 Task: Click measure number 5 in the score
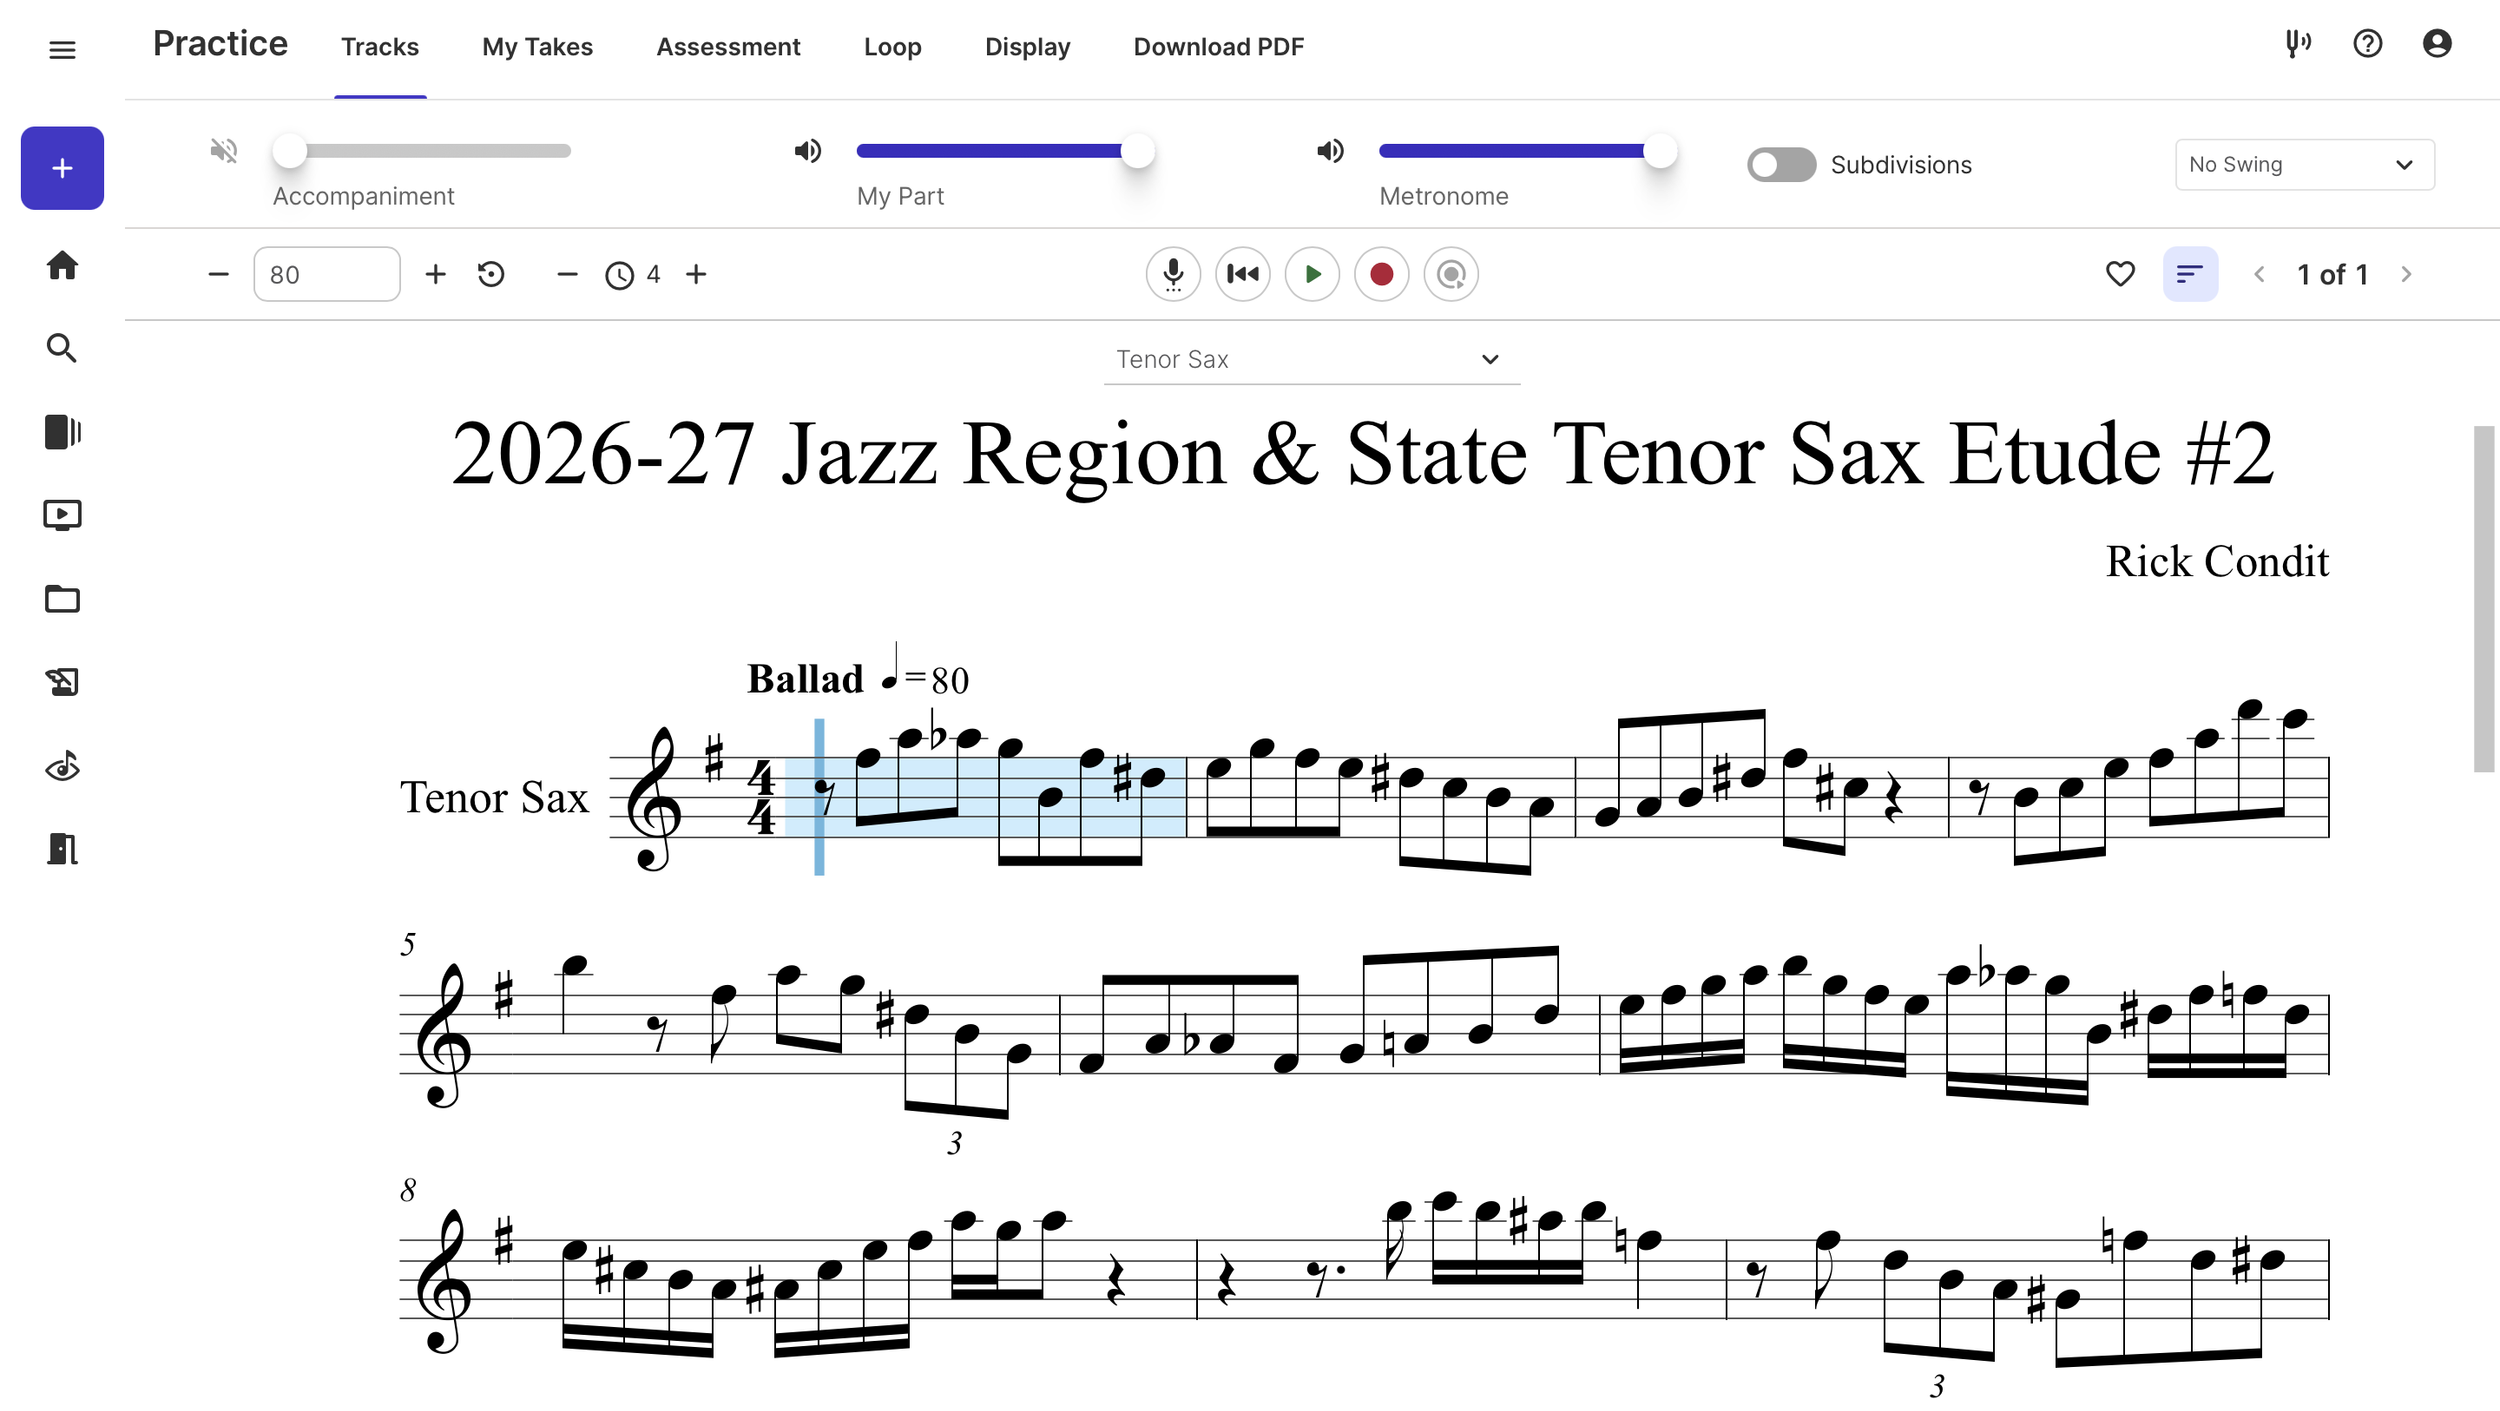click(x=408, y=944)
